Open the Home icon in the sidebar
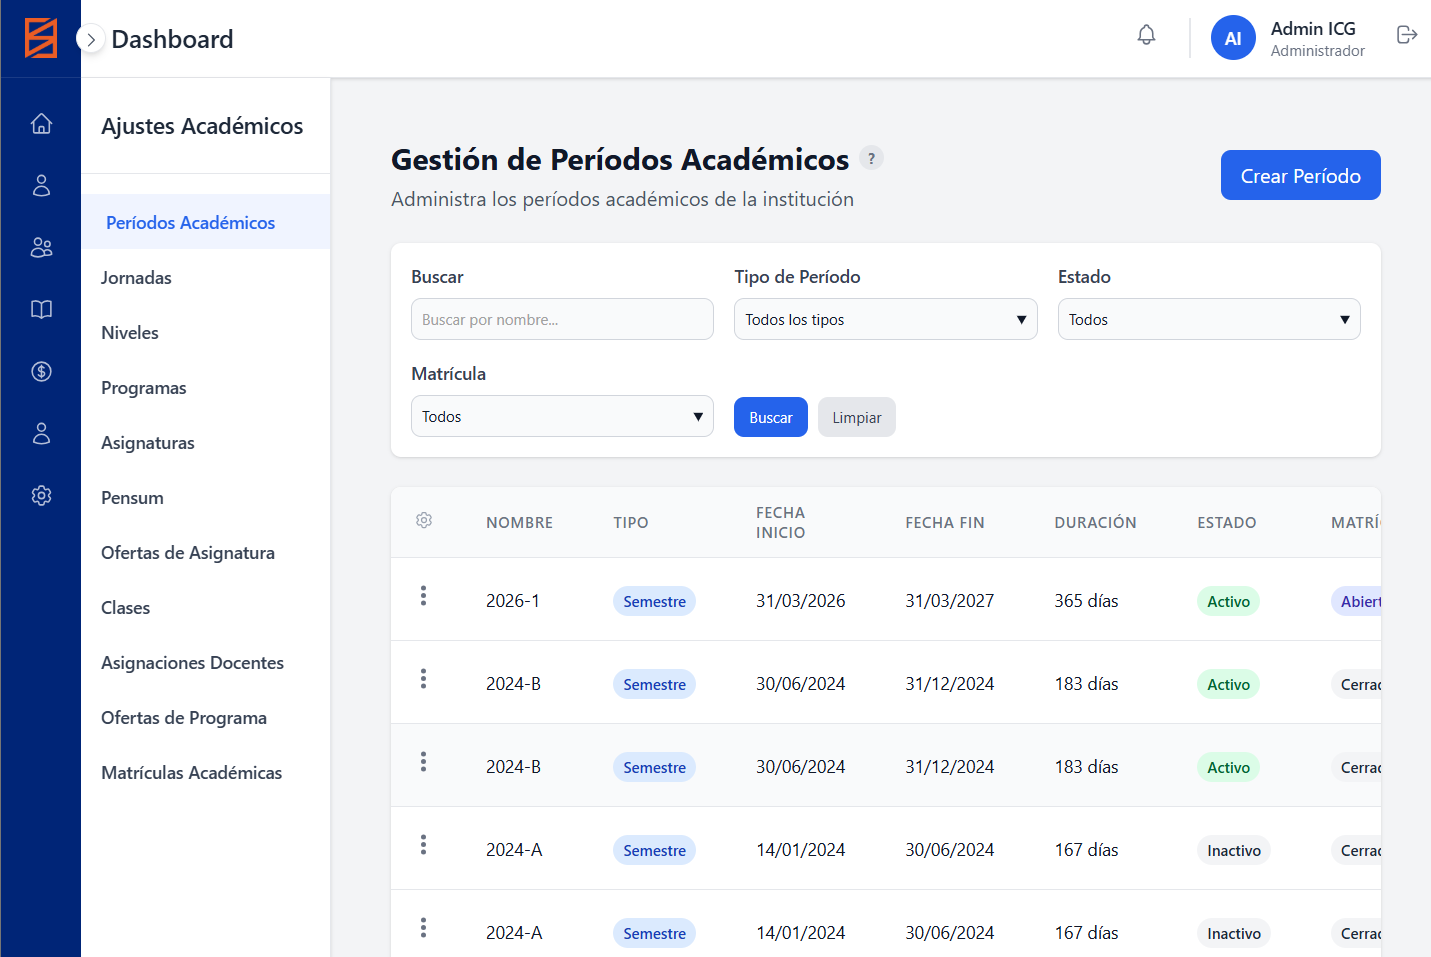Image resolution: width=1431 pixels, height=957 pixels. pos(41,123)
